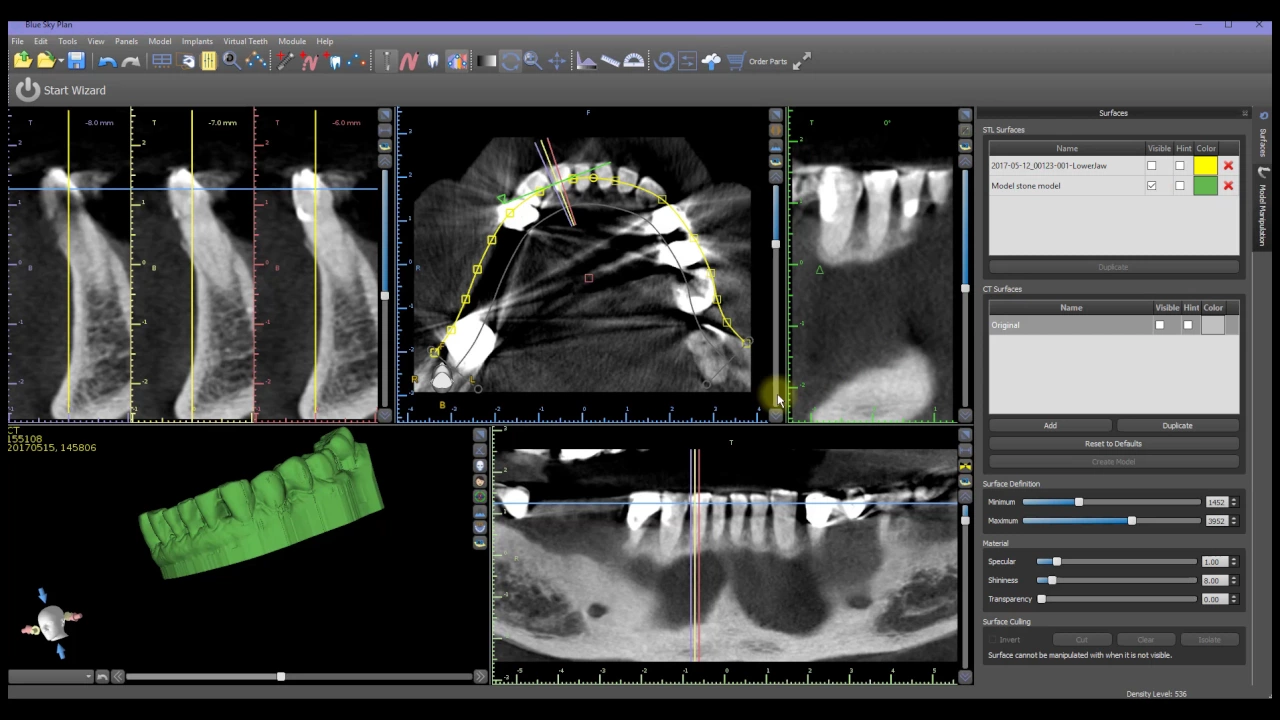
Task: Click the Add button under CT Surfaces
Action: [1050, 426]
